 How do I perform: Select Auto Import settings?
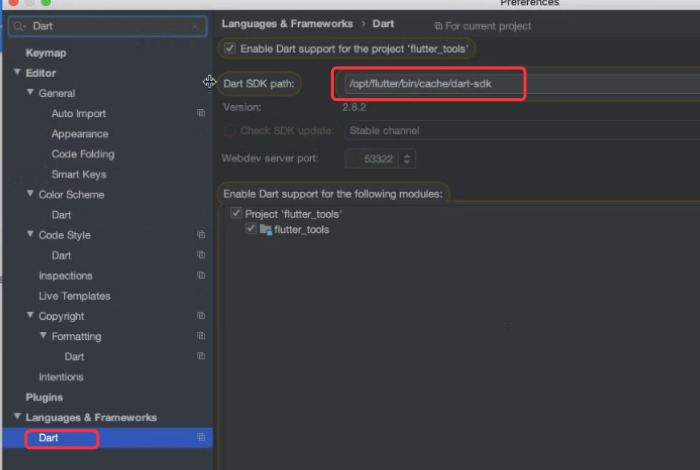click(x=79, y=113)
